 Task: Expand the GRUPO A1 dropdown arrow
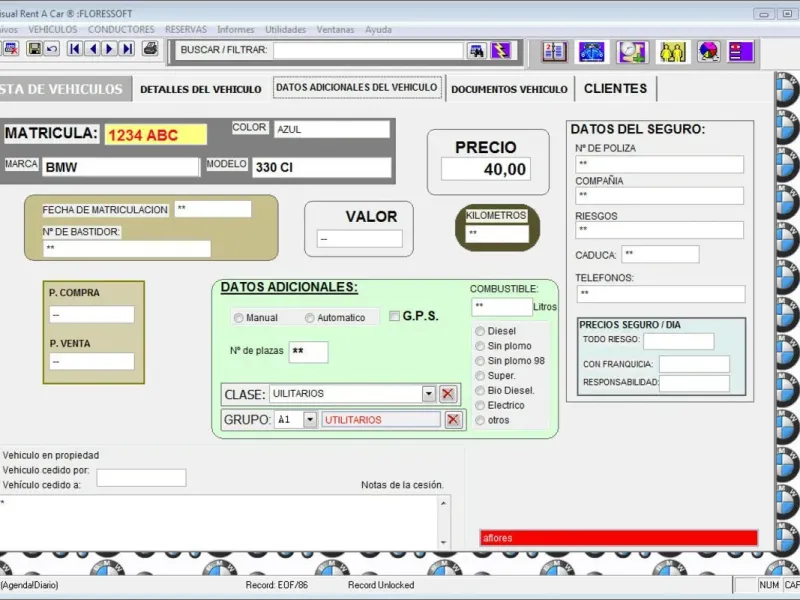(x=310, y=420)
